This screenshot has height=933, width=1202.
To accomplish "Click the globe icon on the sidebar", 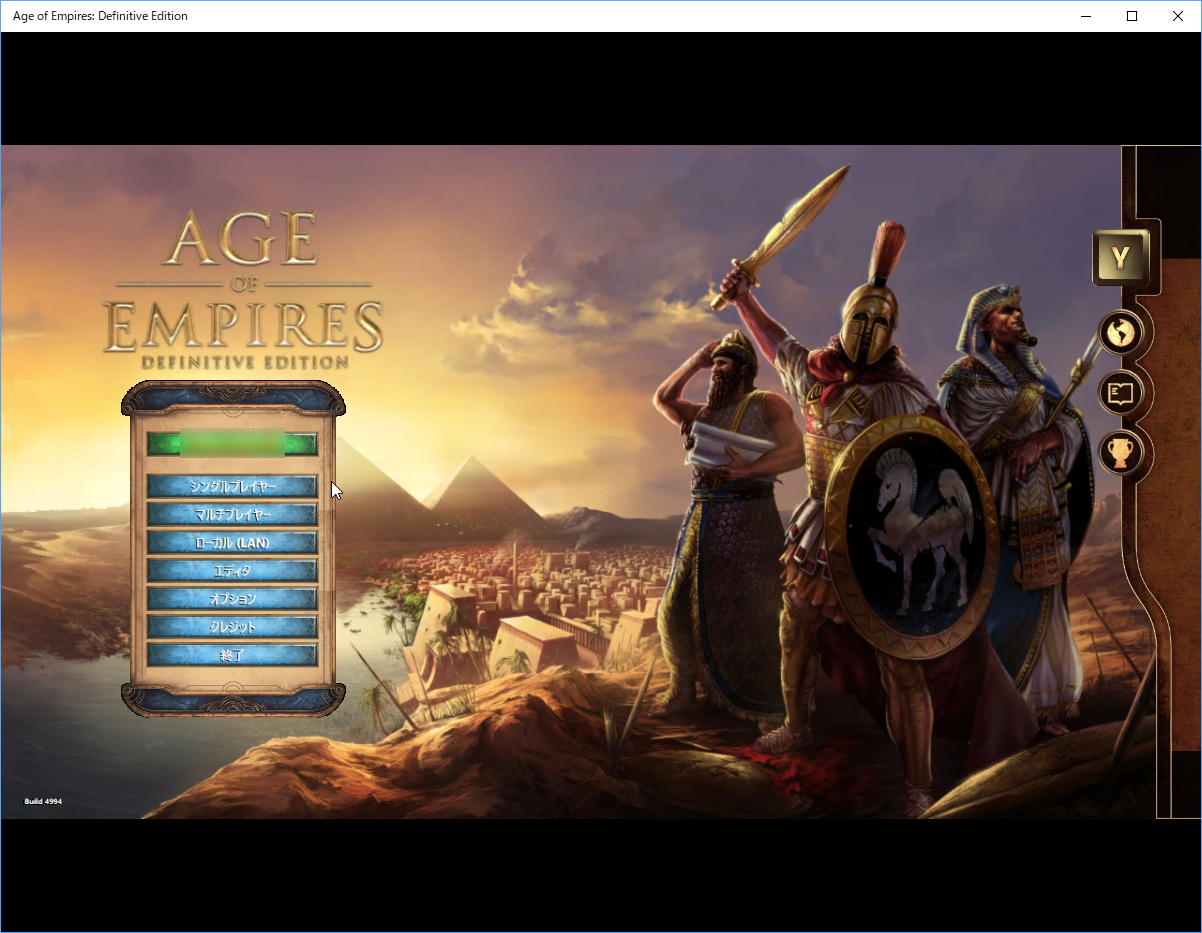I will click(x=1120, y=332).
